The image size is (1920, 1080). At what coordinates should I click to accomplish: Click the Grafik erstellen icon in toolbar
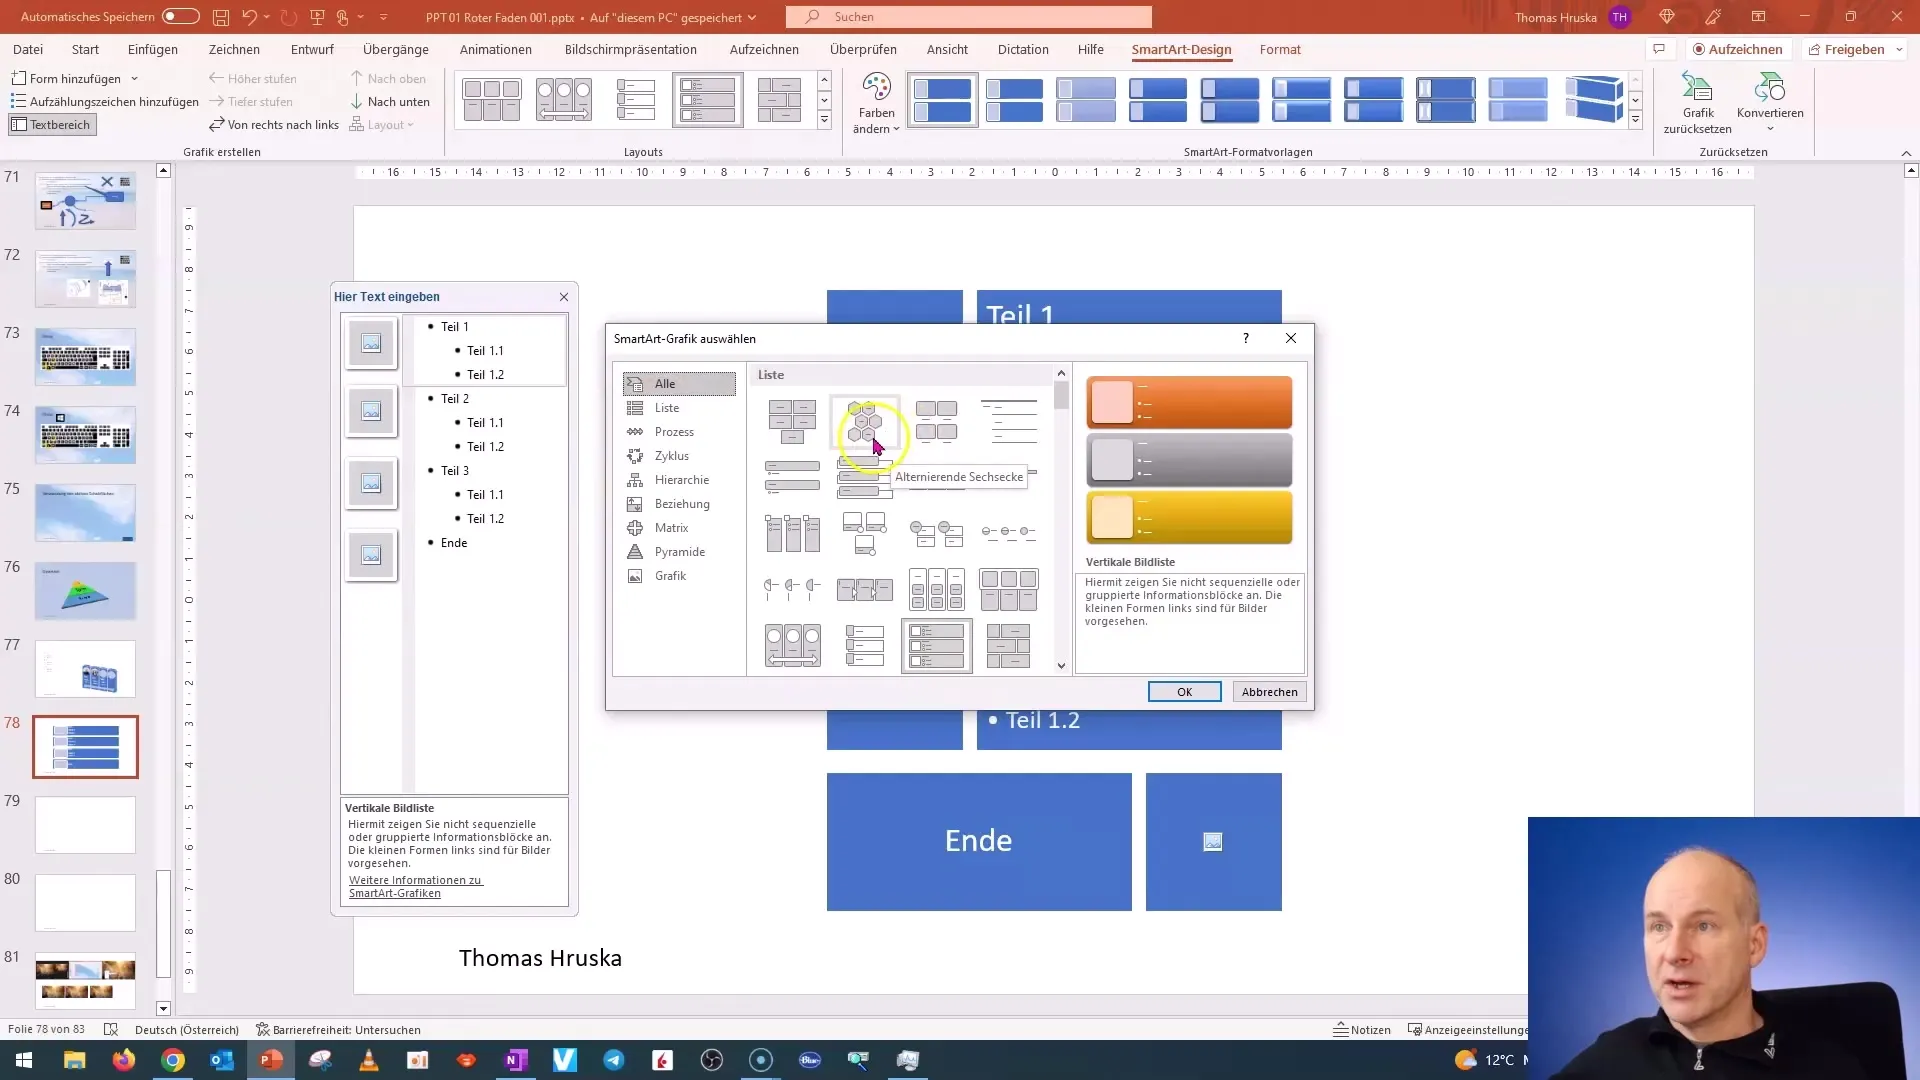(222, 152)
